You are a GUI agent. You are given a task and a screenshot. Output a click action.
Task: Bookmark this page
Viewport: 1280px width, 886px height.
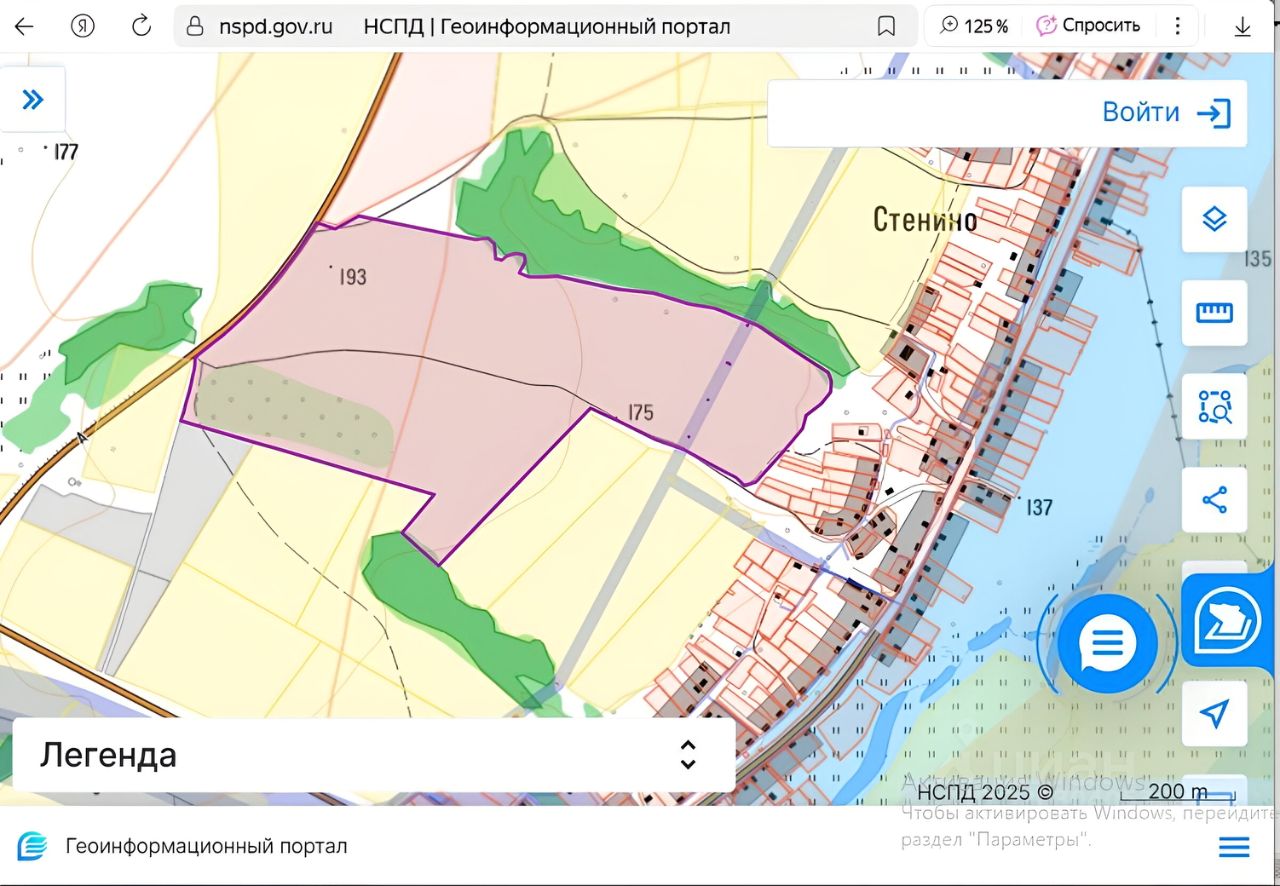886,26
